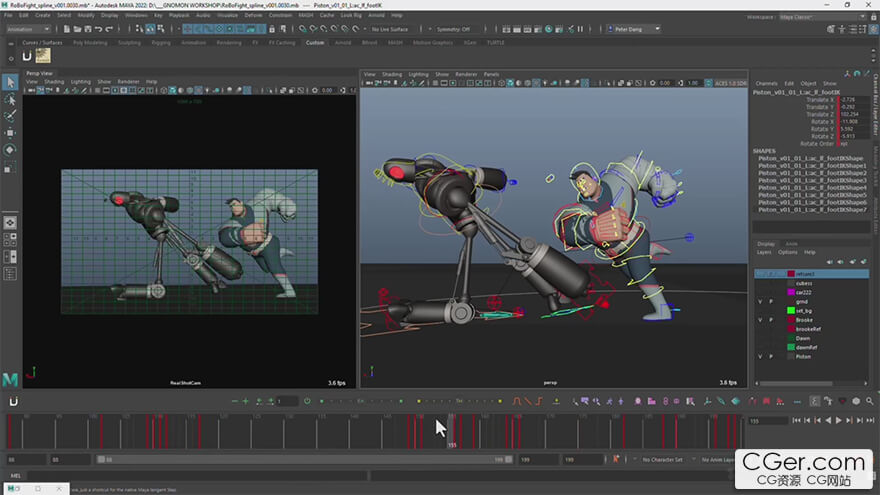Viewport: 880px width, 495px height.
Task: Create a new scene from the status line
Action: click(66, 29)
